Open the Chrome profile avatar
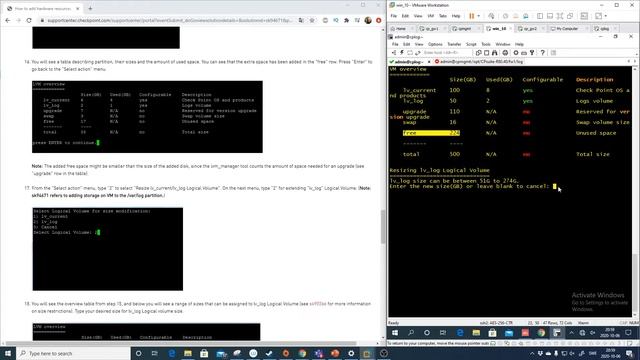This screenshot has width=640, height=360. [368, 20]
